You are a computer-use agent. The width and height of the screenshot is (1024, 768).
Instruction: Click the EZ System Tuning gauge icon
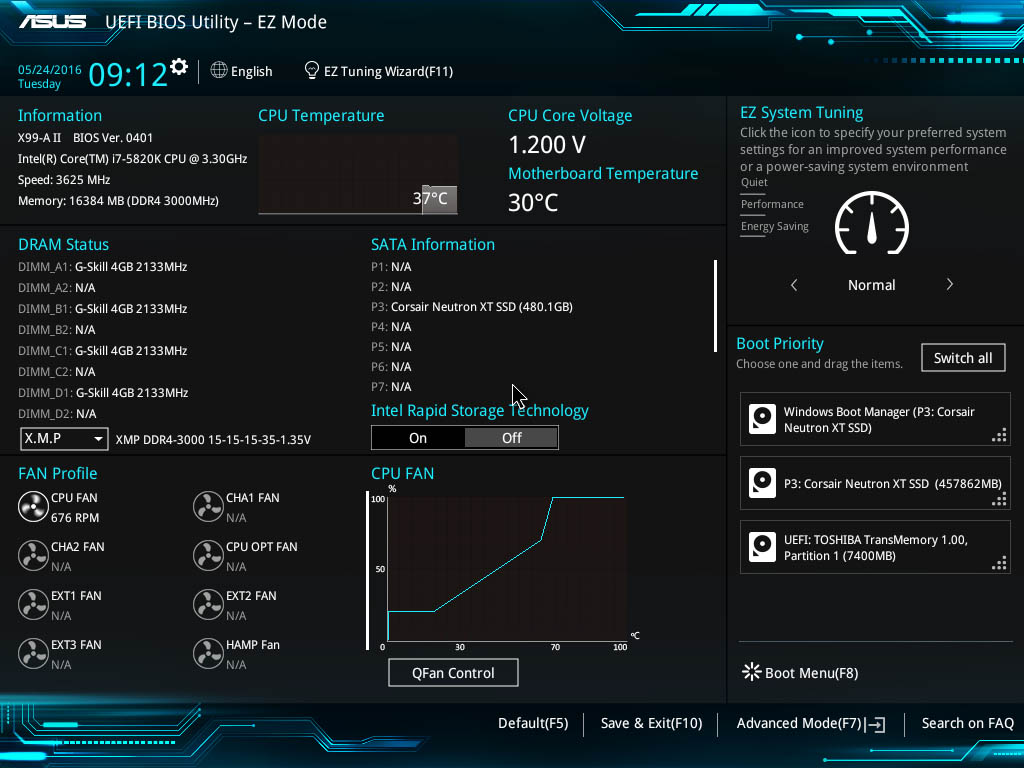click(x=872, y=223)
